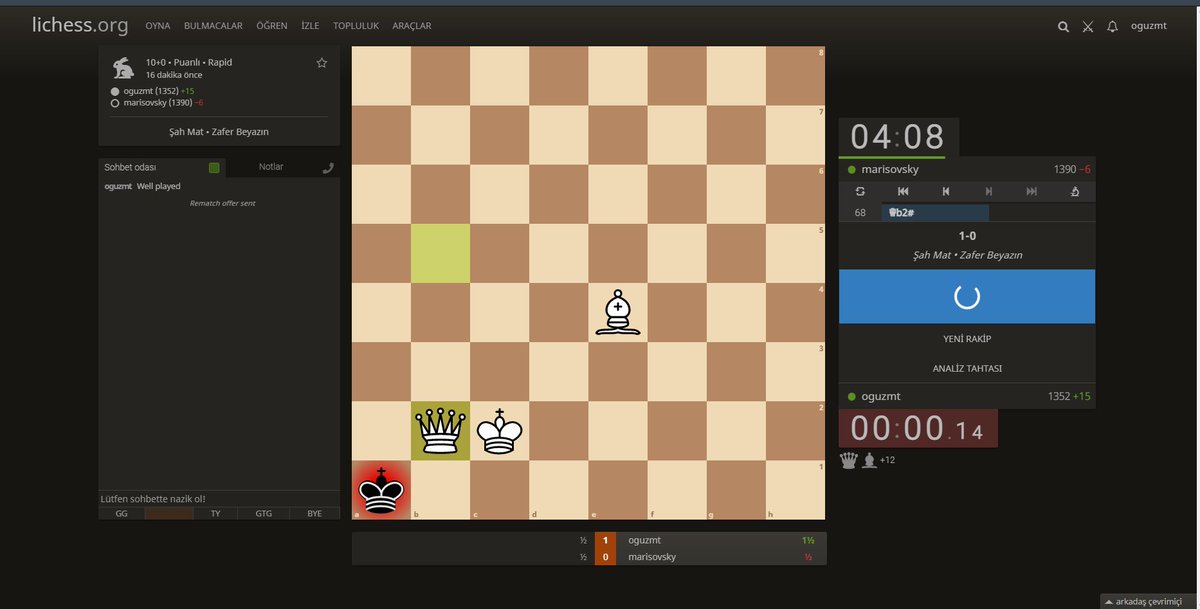The width and height of the screenshot is (1200, 609).
Task: Open the BULMACALAR menu
Action: click(x=214, y=26)
